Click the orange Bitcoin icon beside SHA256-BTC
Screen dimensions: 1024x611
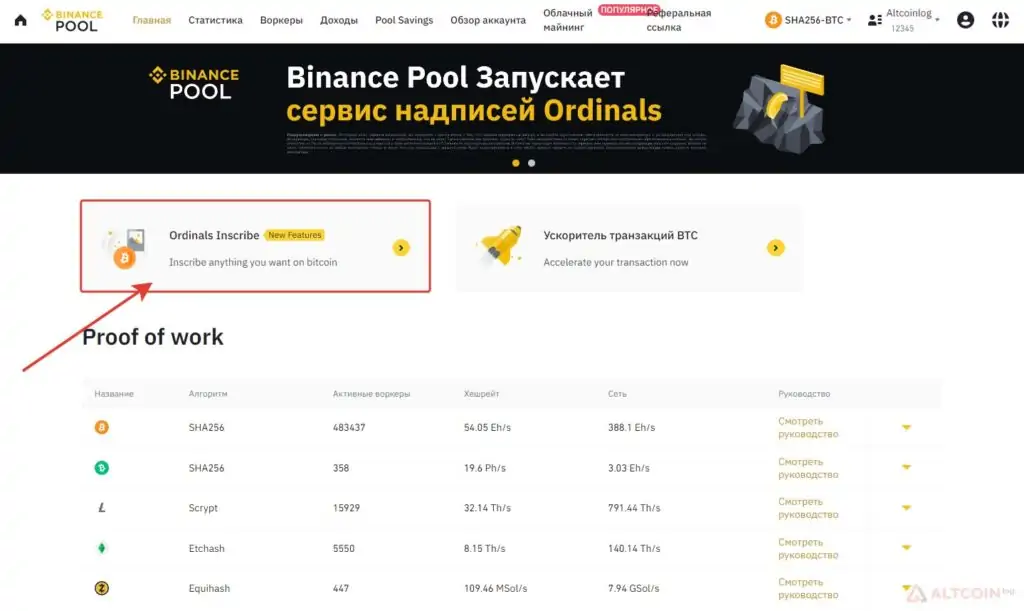(773, 20)
